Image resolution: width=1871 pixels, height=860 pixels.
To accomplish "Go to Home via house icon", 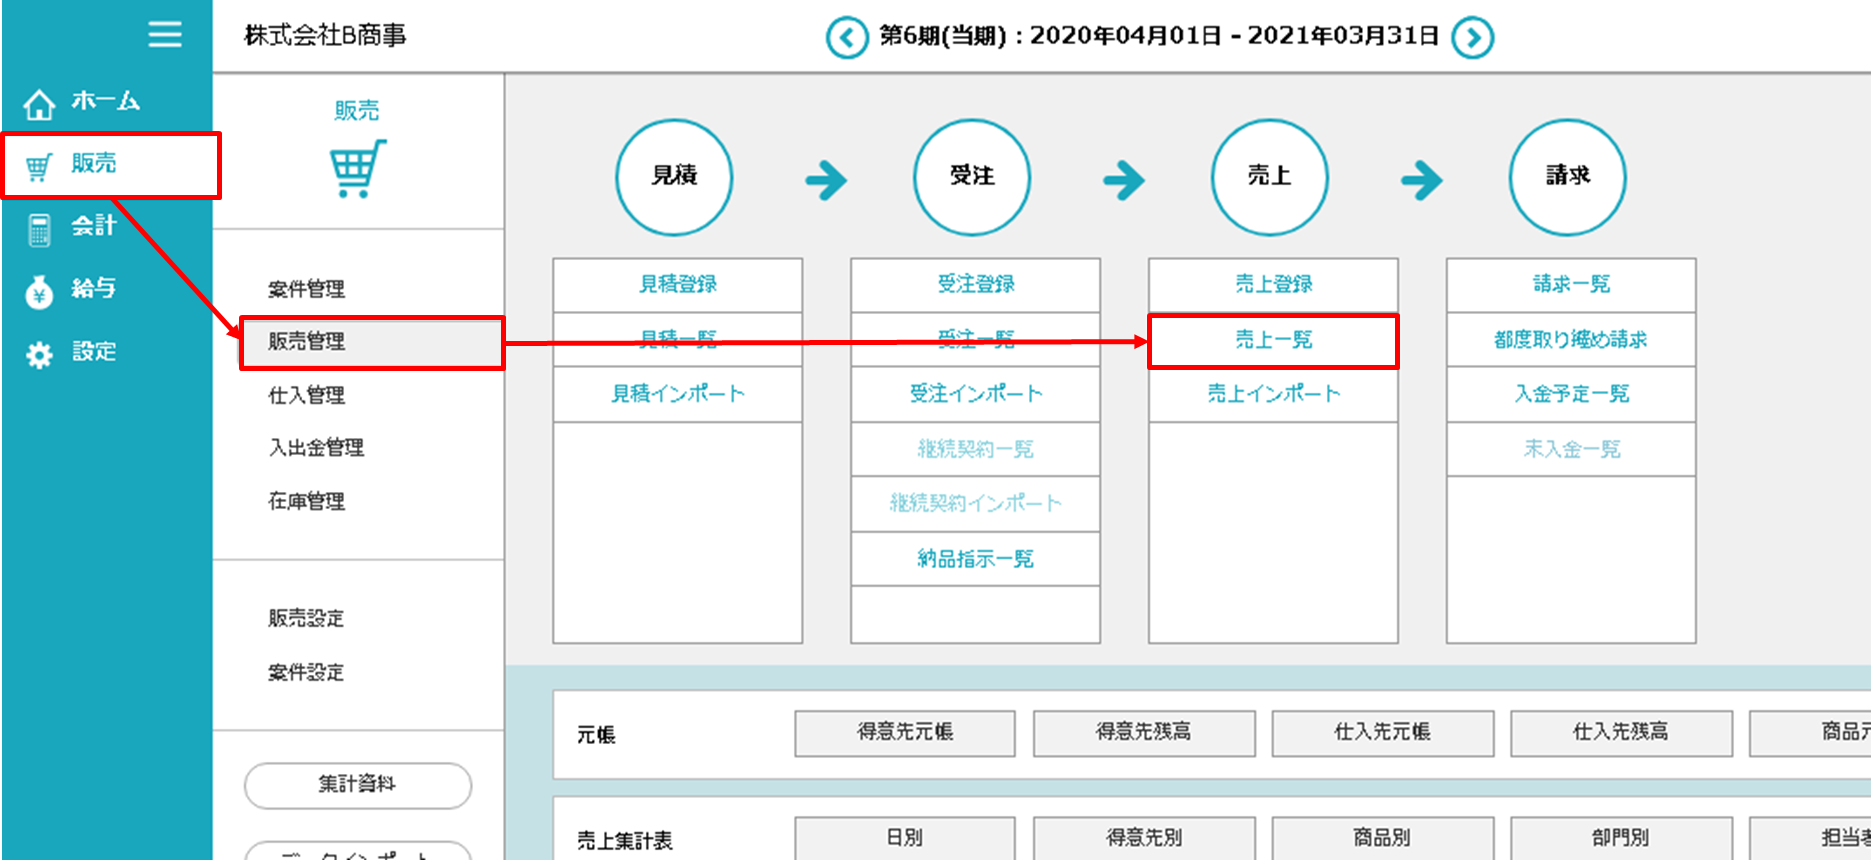I will coord(39,103).
